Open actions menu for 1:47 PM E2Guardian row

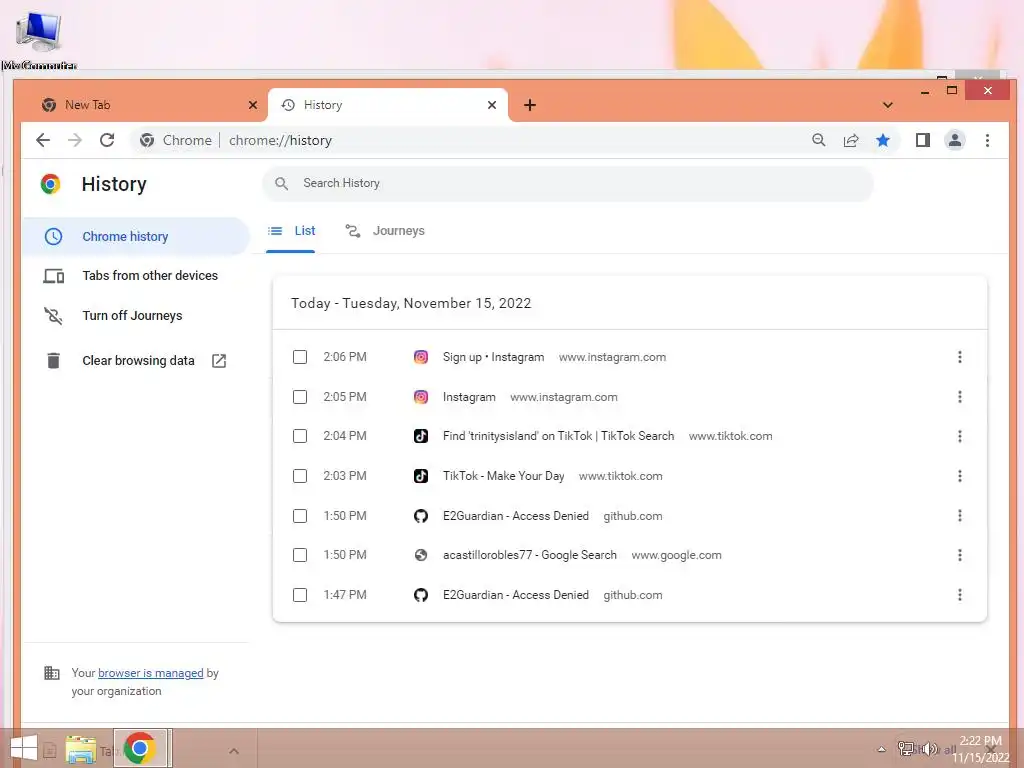pos(959,594)
